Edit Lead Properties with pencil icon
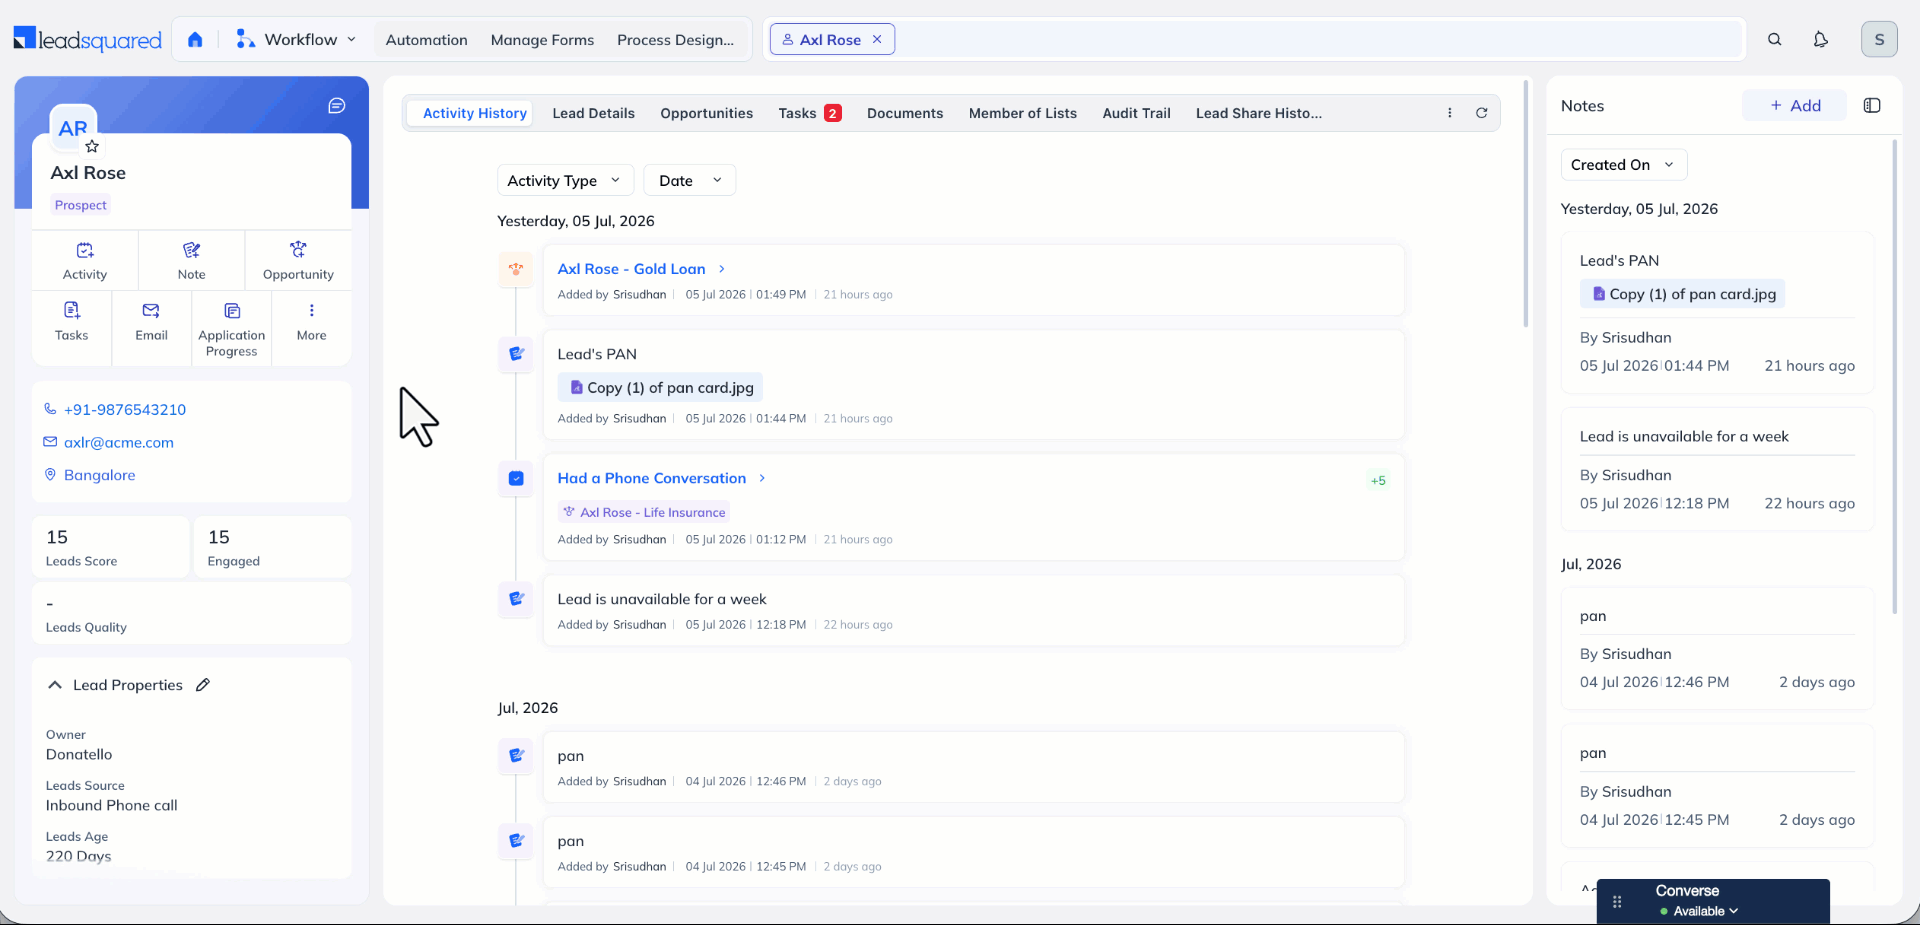This screenshot has height=925, width=1920. pyautogui.click(x=203, y=685)
